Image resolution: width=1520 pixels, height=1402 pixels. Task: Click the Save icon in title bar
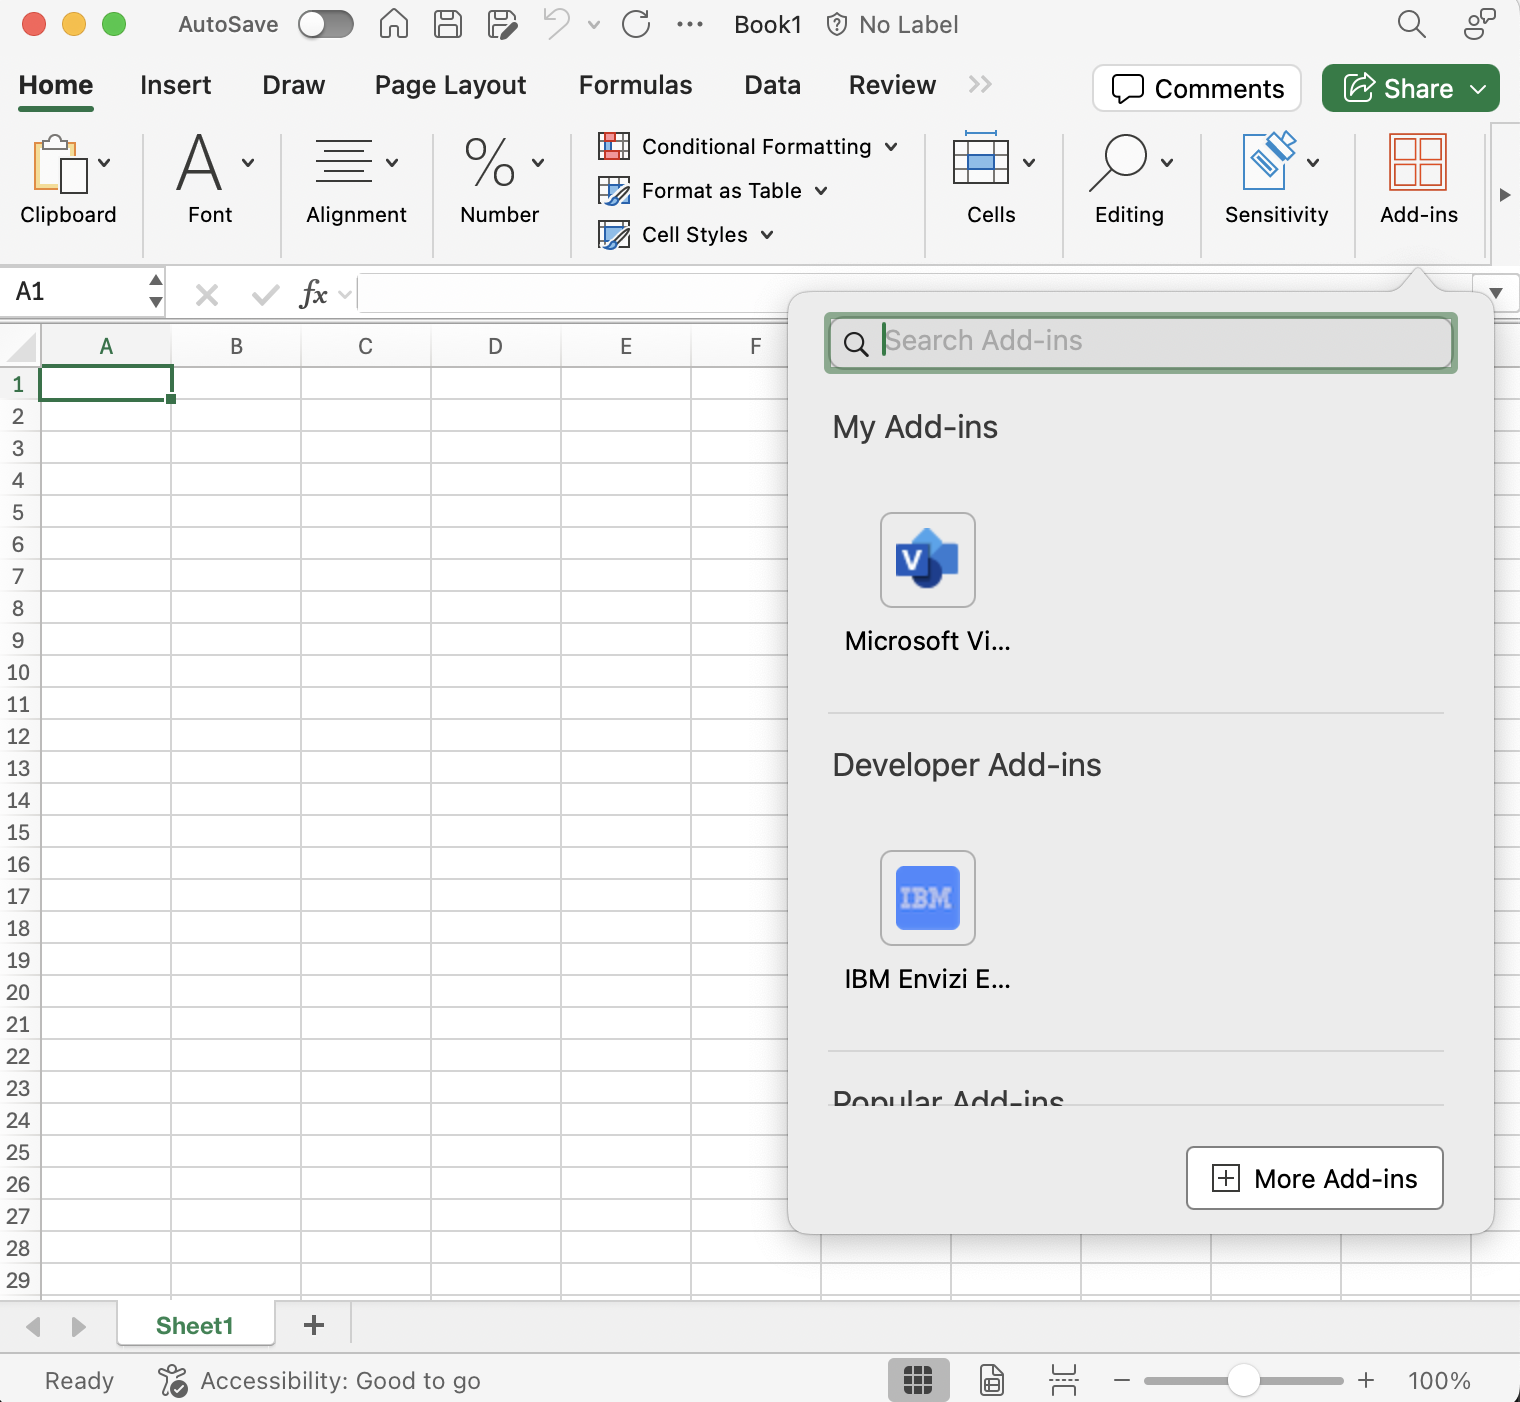pyautogui.click(x=448, y=24)
